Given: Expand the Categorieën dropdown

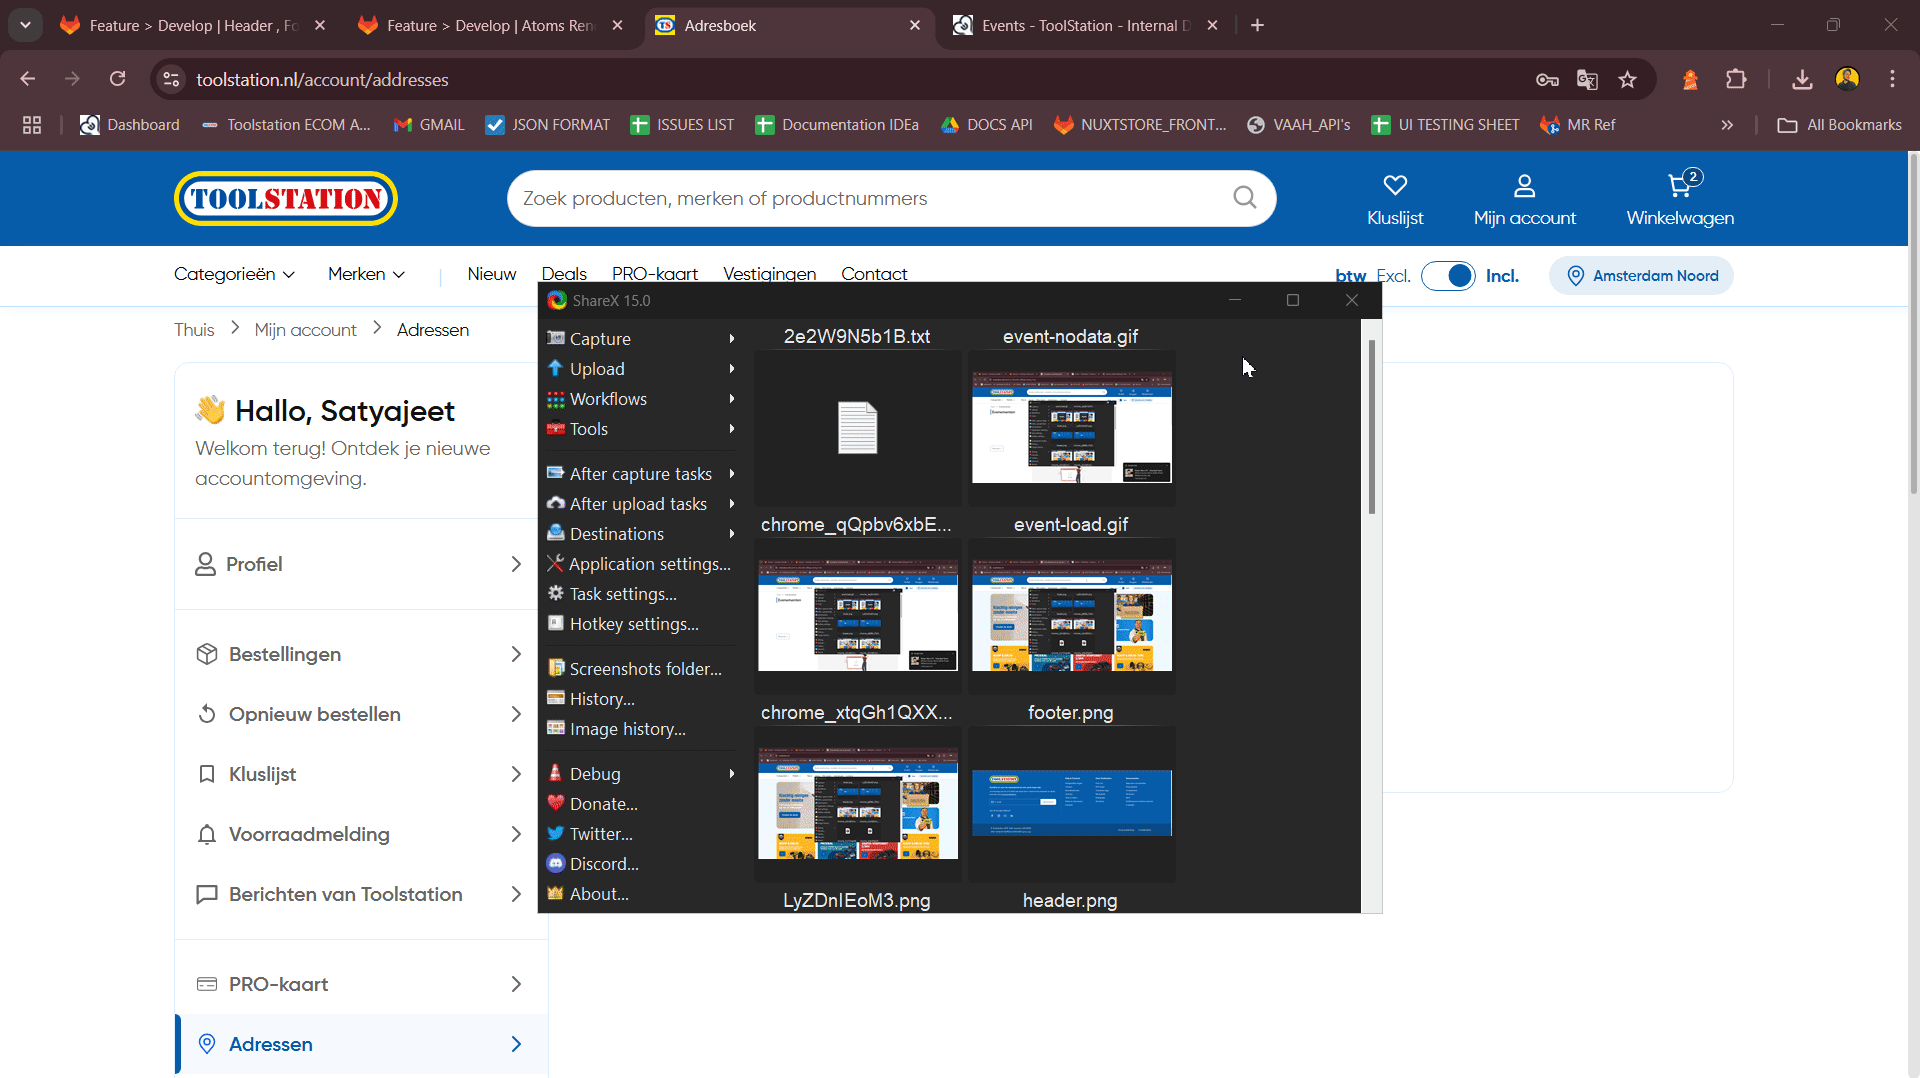Looking at the screenshot, I should click(x=234, y=274).
